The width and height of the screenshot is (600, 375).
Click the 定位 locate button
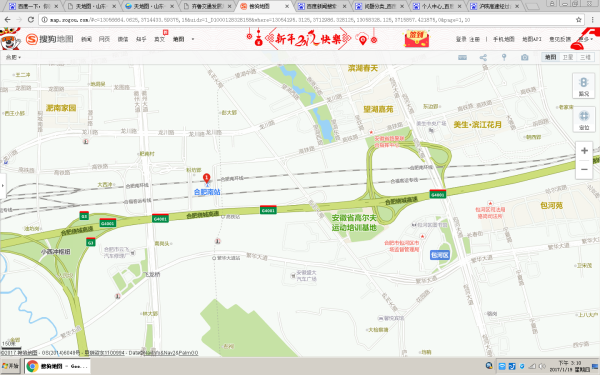click(584, 120)
